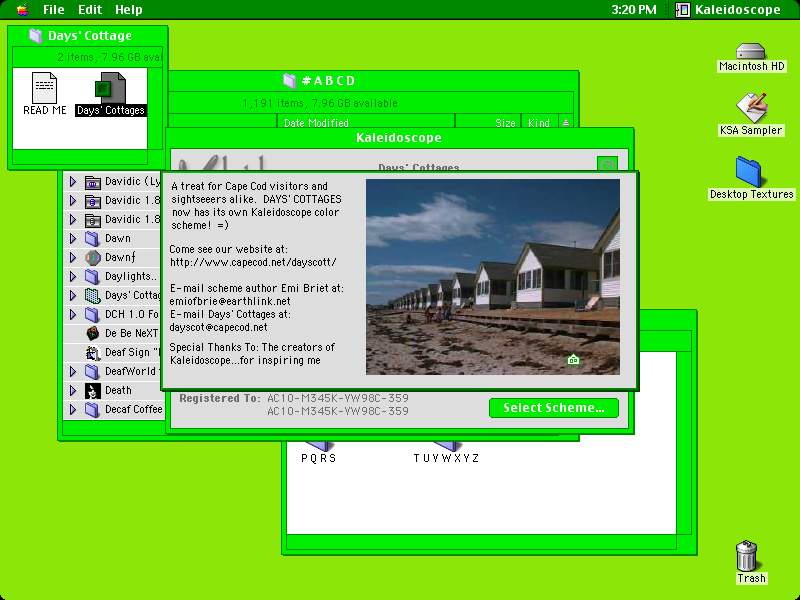800x600 pixels.
Task: Expand the DCH 1.0 Fo folder row
Action: tap(73, 314)
